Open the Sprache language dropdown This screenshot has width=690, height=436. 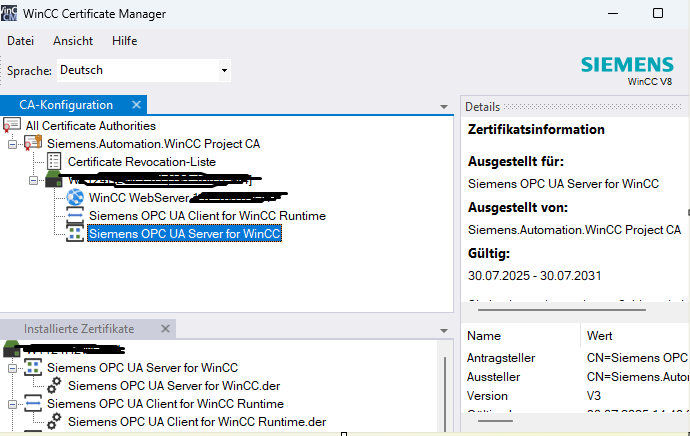[224, 70]
